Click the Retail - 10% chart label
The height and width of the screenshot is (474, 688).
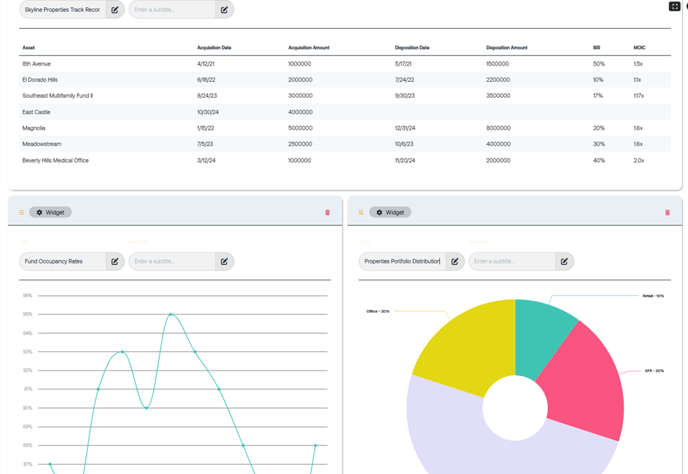pyautogui.click(x=653, y=296)
